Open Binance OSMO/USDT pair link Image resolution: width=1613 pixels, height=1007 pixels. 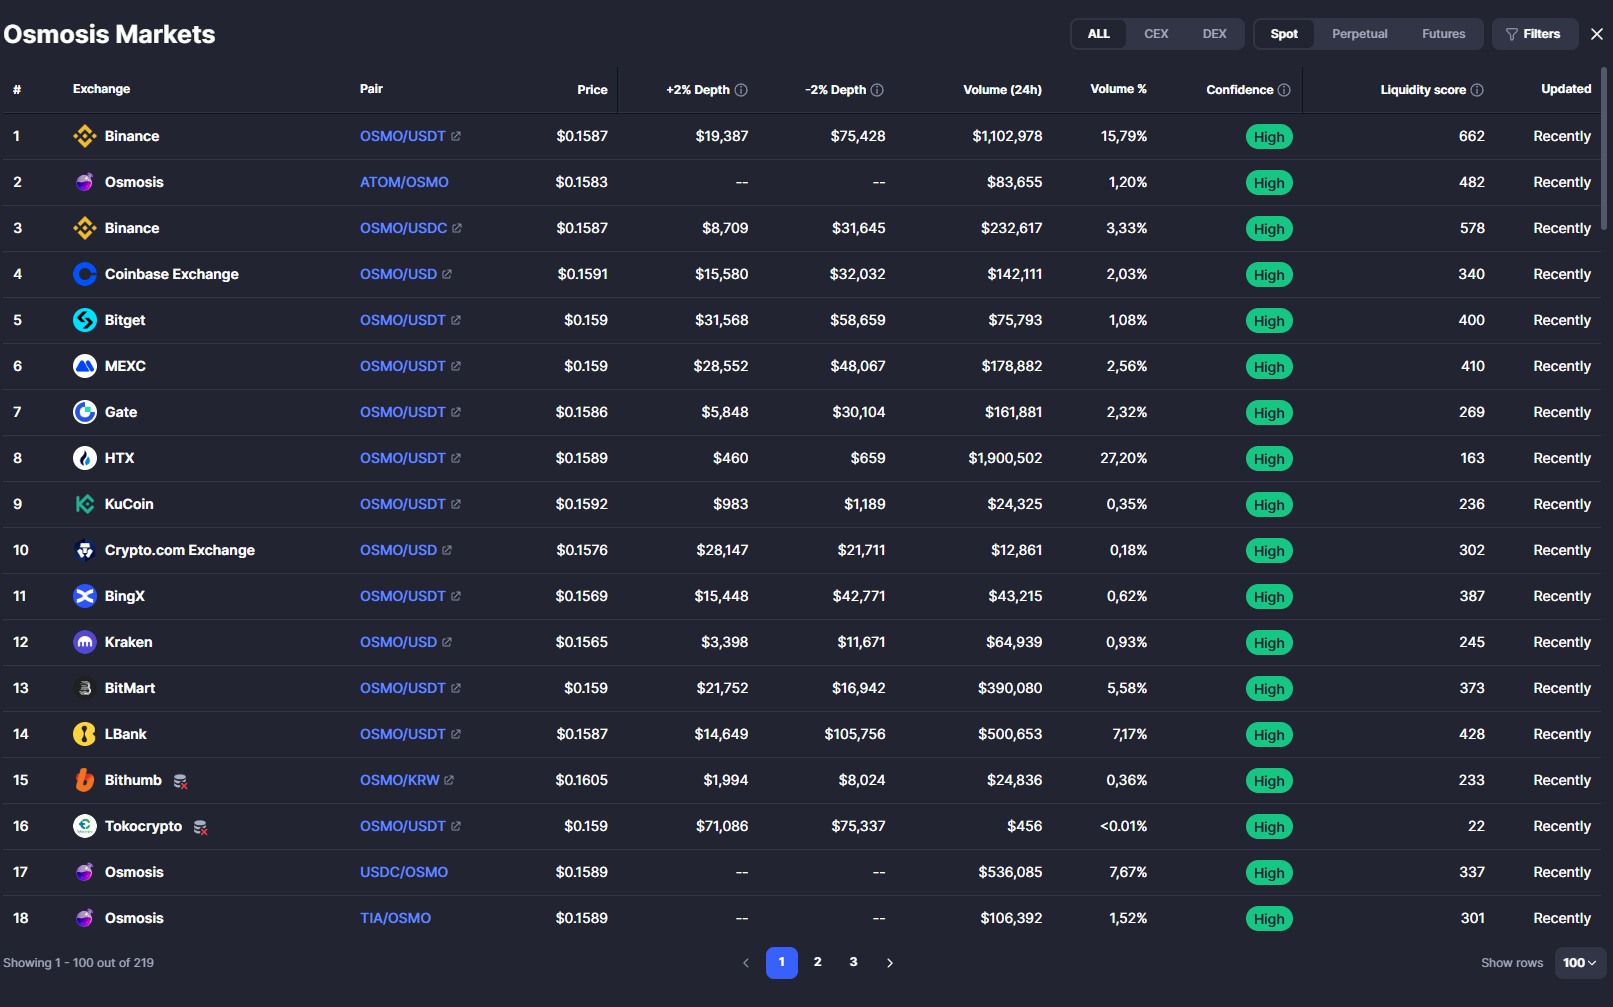403,136
